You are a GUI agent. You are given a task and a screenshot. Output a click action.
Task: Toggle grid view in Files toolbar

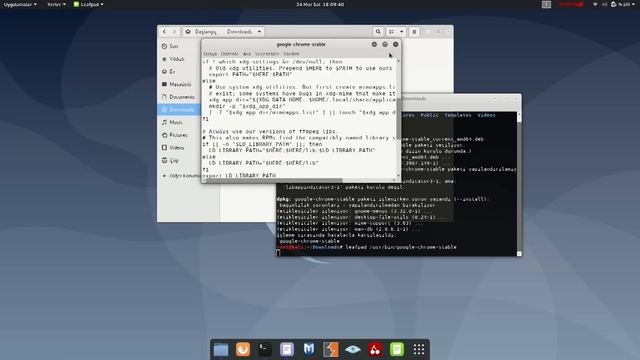click(x=391, y=31)
